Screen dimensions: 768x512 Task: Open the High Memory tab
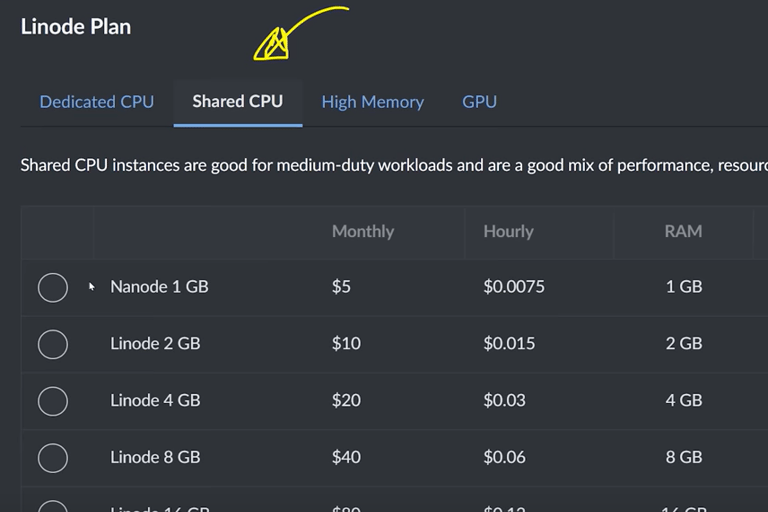pyautogui.click(x=372, y=101)
